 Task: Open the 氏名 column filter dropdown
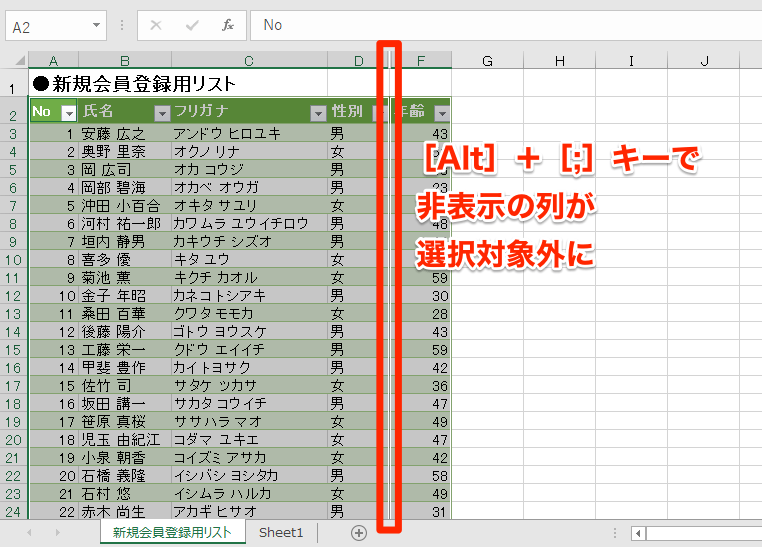coord(162,113)
